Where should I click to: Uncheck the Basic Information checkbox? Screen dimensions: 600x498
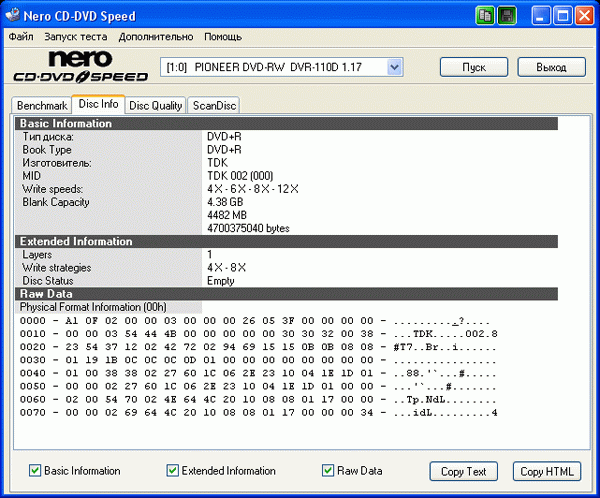tap(35, 470)
